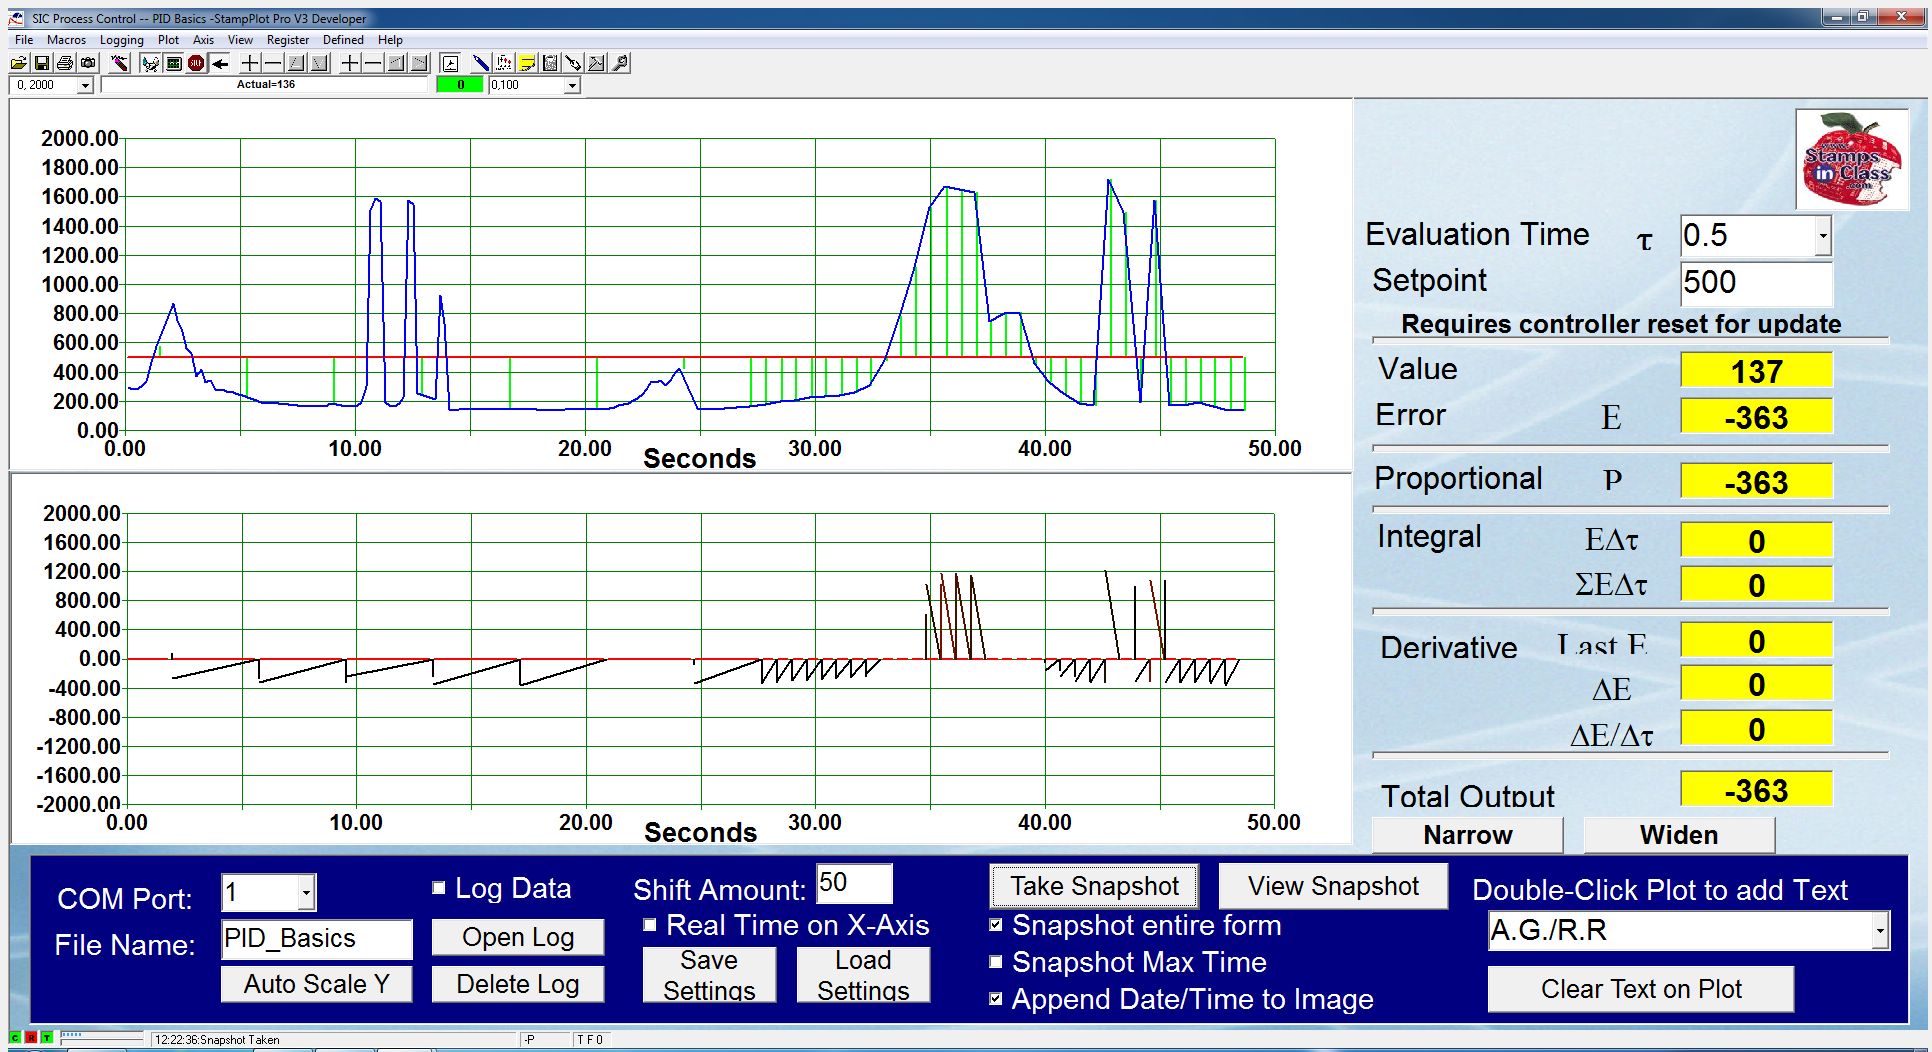This screenshot has height=1052, width=1932.
Task: Check the Snapshot Max Time option
Action: tap(995, 962)
